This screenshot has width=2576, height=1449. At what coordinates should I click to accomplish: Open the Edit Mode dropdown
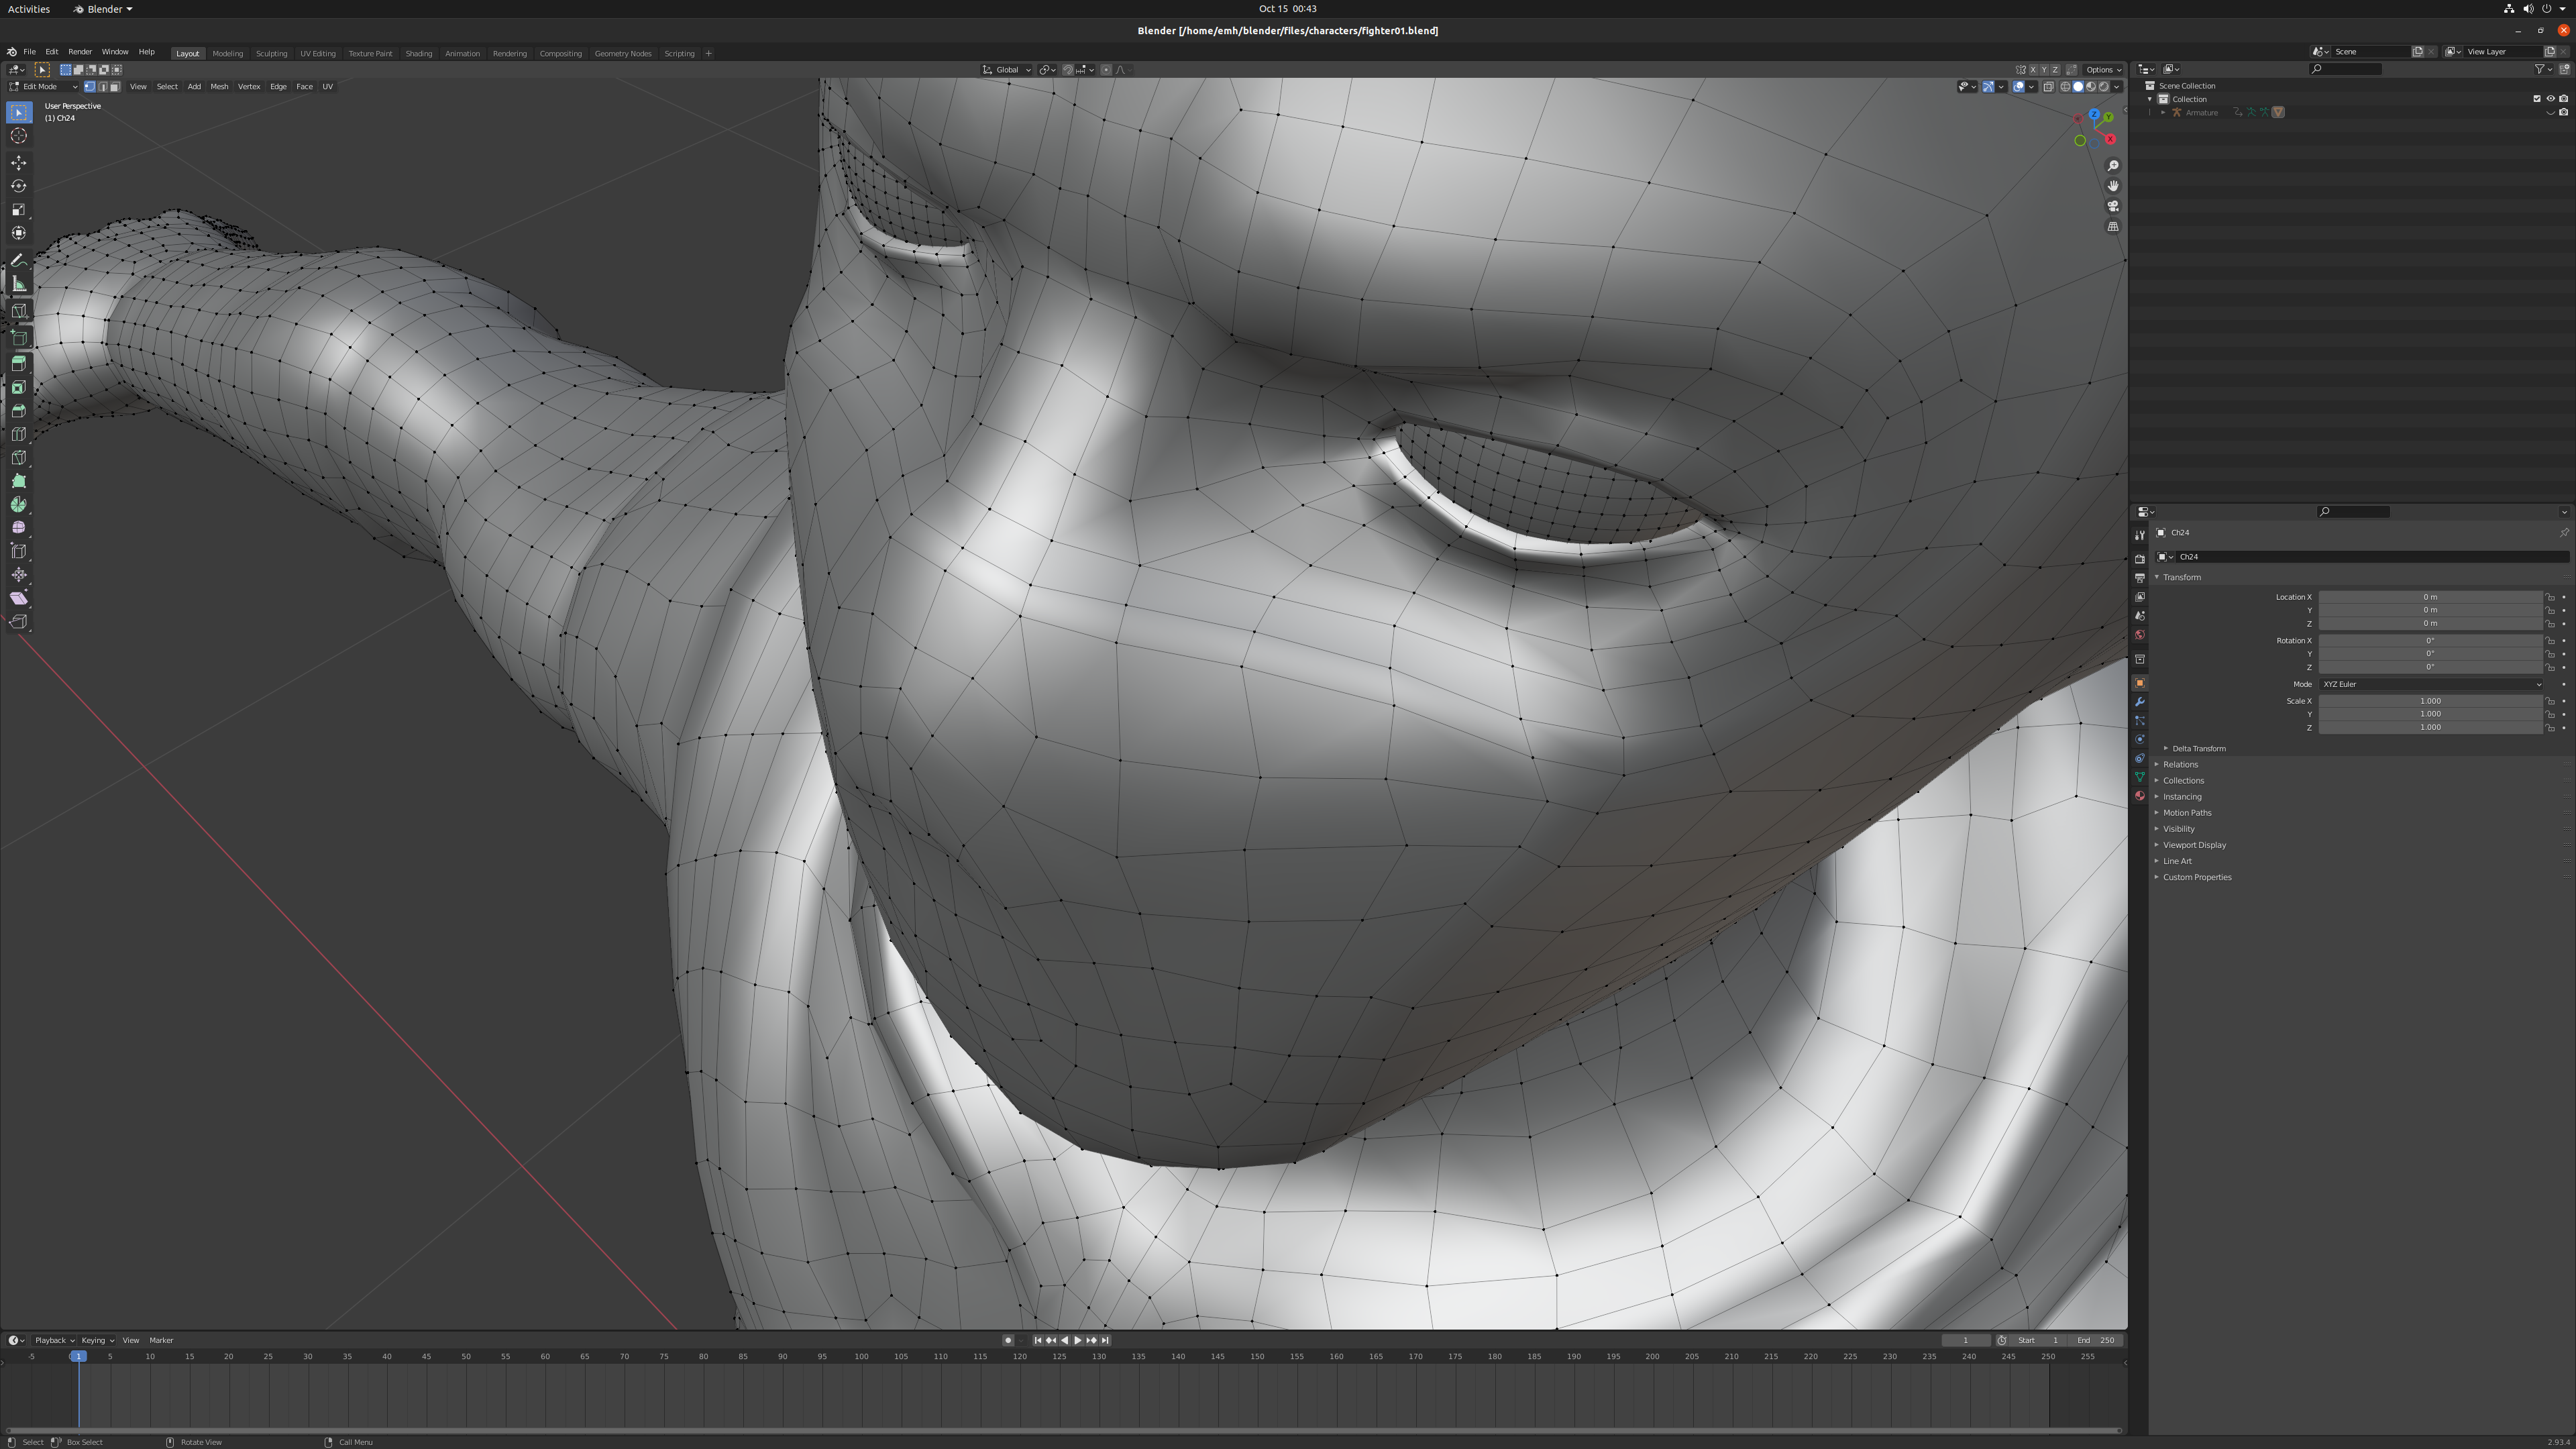pos(44,87)
